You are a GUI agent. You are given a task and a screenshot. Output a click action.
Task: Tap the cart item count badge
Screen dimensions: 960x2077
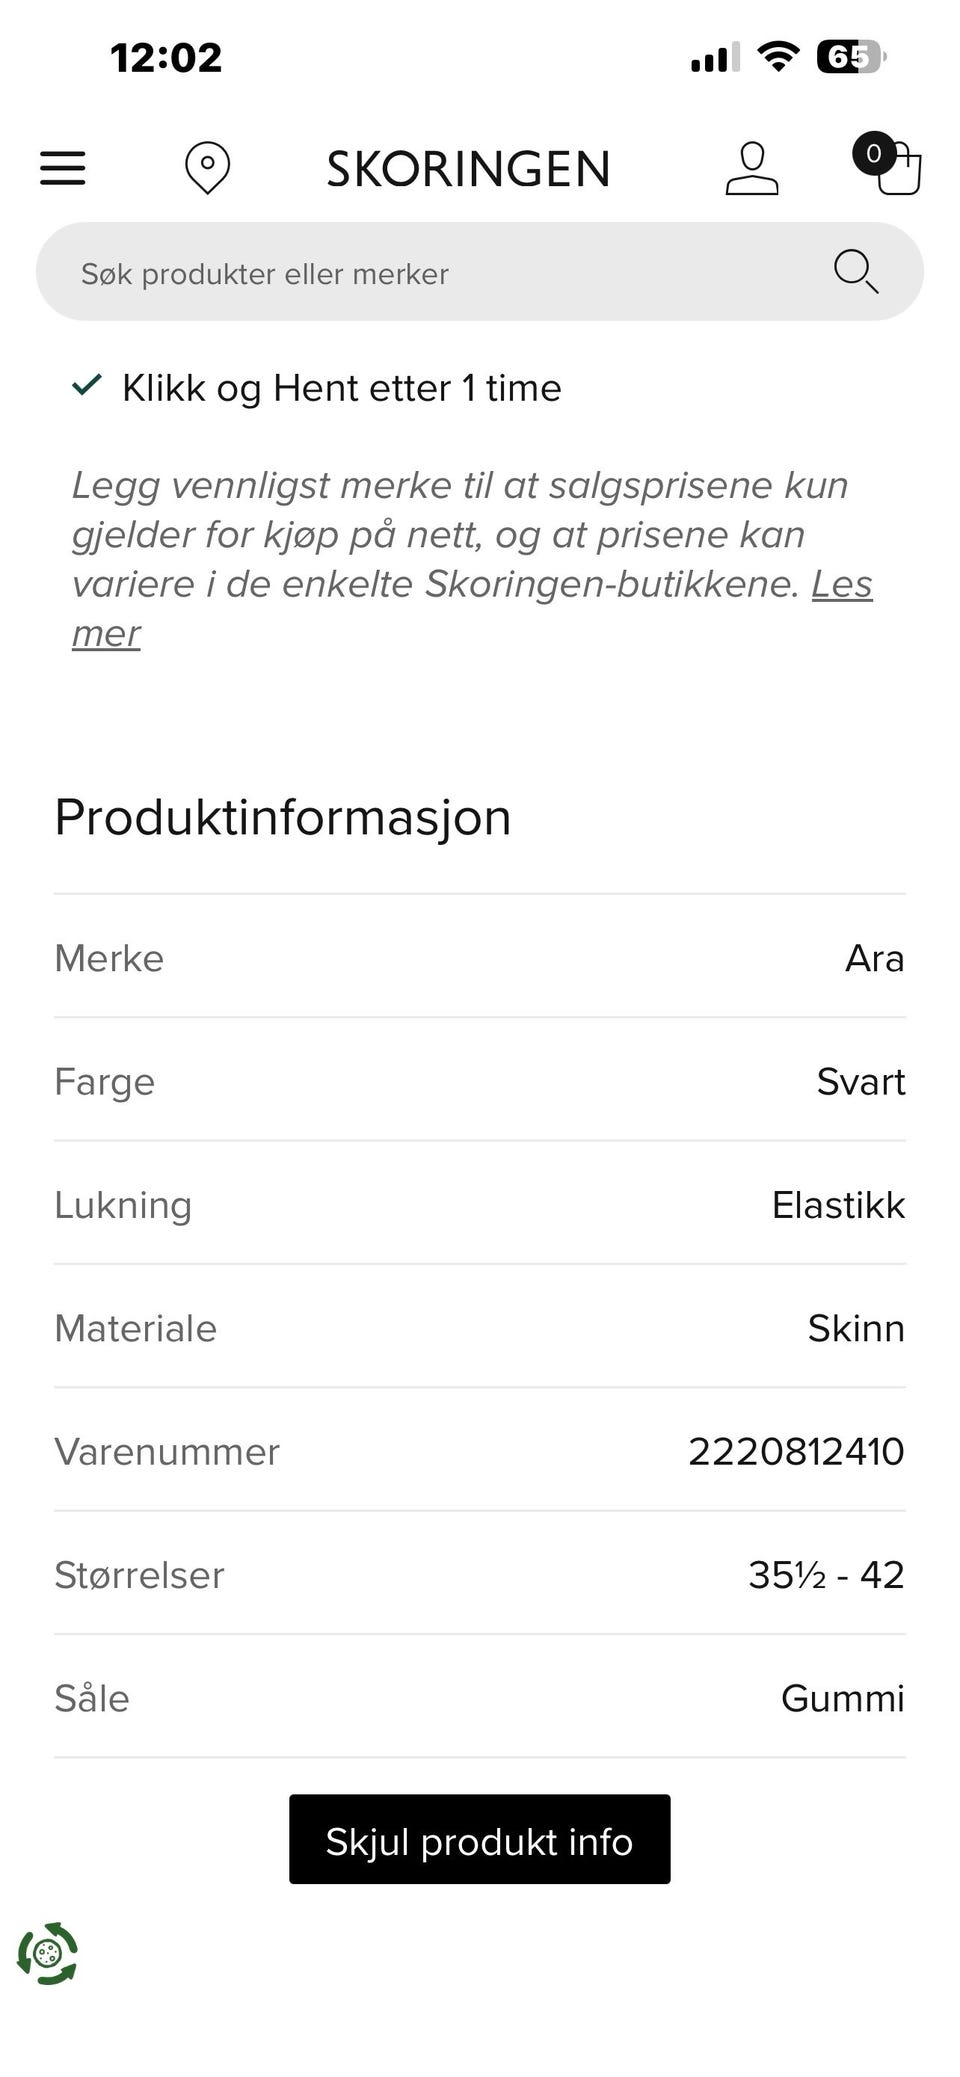click(874, 153)
